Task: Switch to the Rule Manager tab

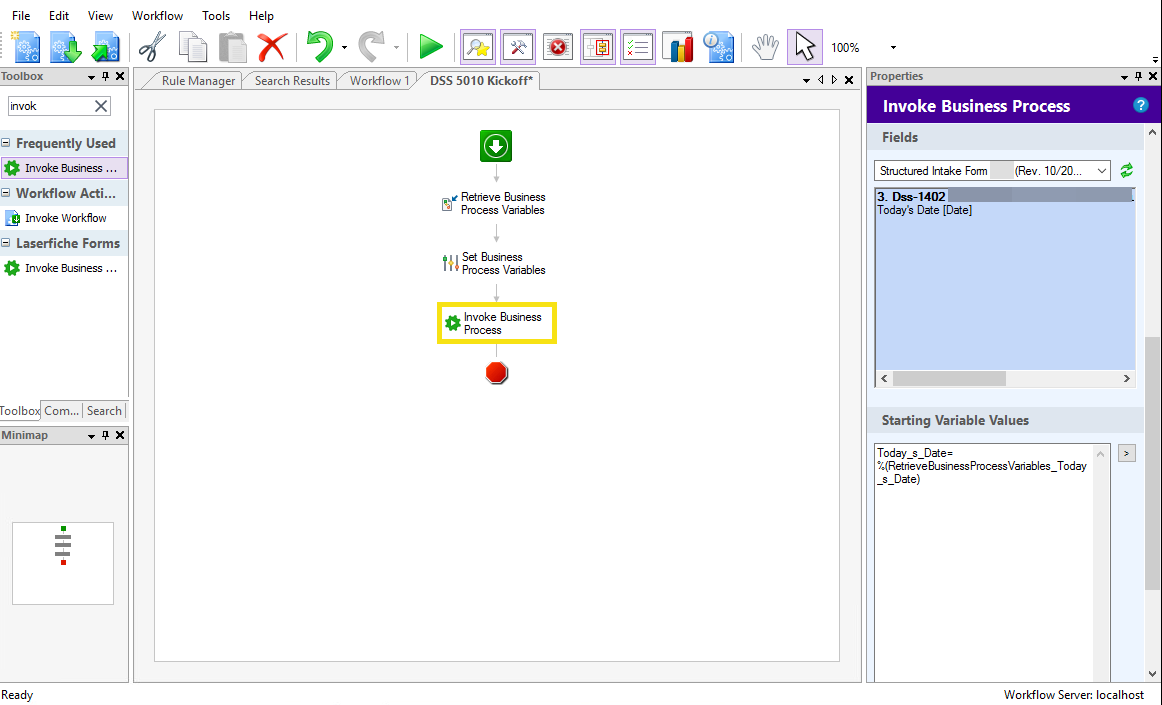Action: [198, 81]
